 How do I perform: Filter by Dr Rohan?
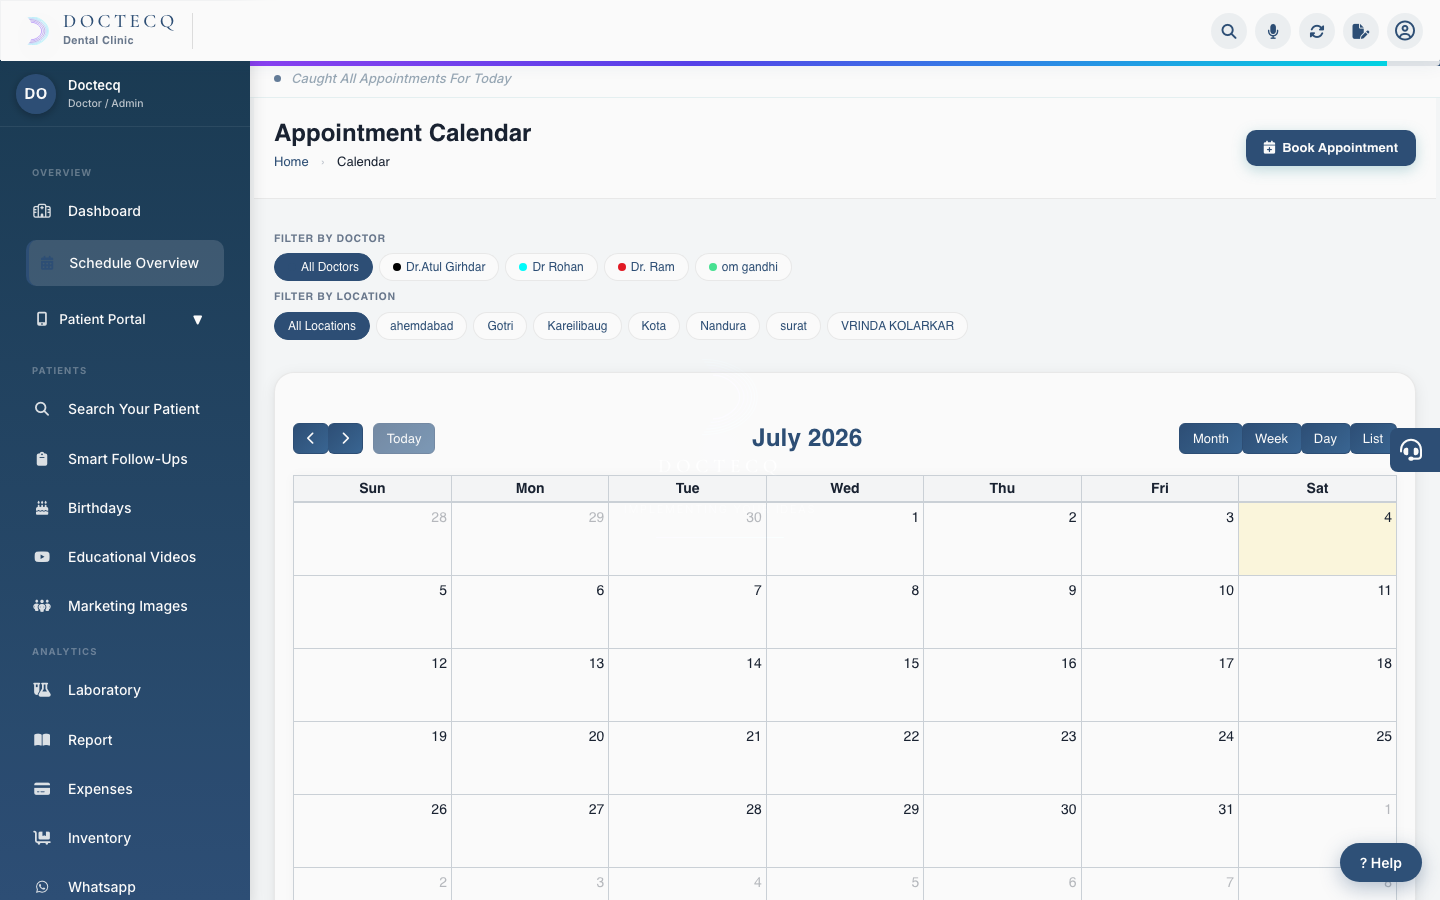[551, 267]
